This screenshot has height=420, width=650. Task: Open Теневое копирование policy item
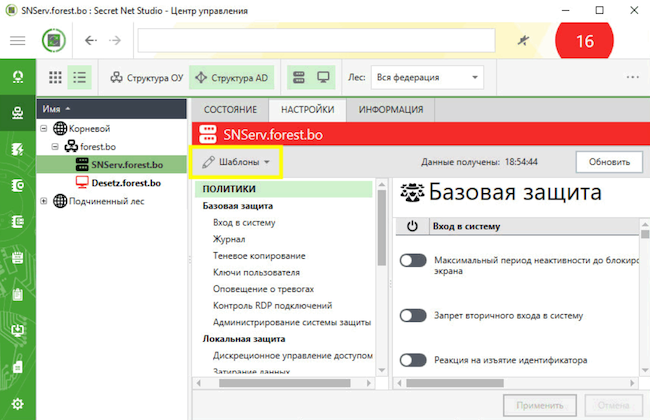(259, 256)
